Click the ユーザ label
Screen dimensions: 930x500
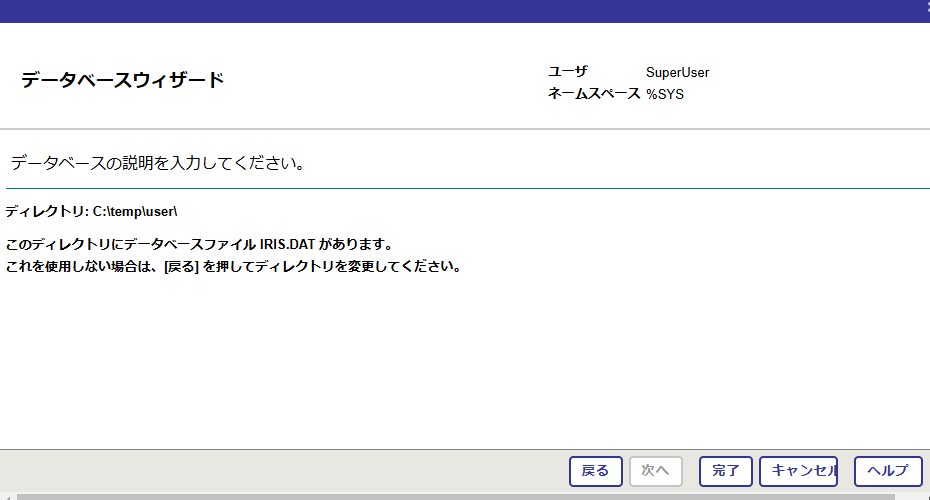[x=568, y=72]
